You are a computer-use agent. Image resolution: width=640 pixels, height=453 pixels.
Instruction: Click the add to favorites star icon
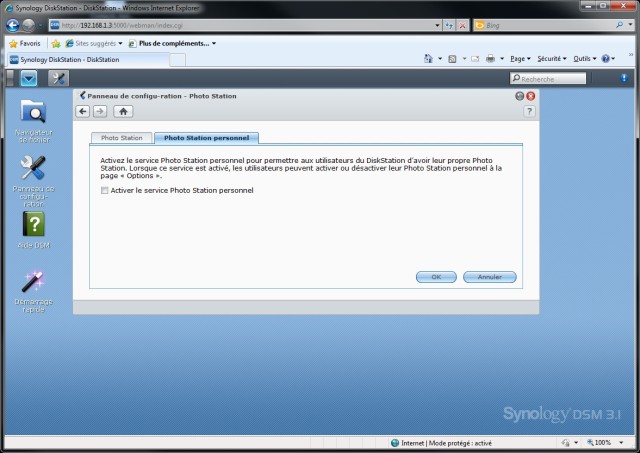click(x=56, y=43)
